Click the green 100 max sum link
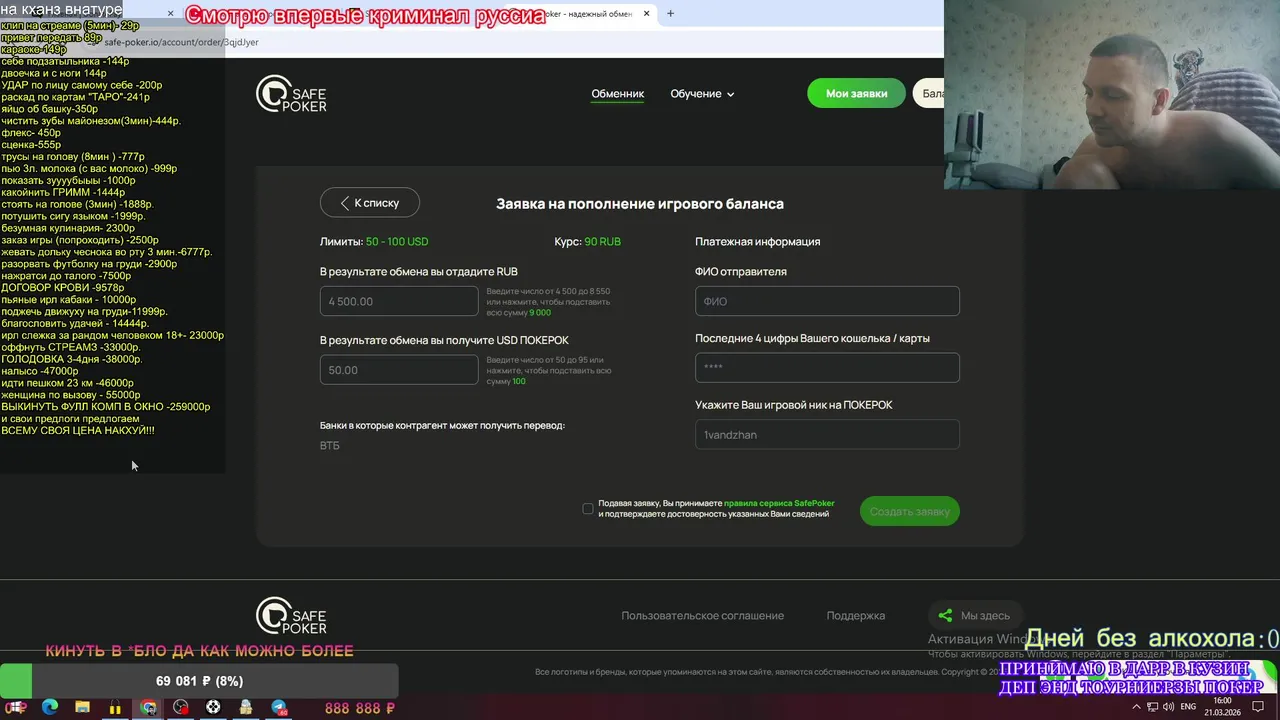Screen dimensions: 1280x720 click(x=519, y=381)
